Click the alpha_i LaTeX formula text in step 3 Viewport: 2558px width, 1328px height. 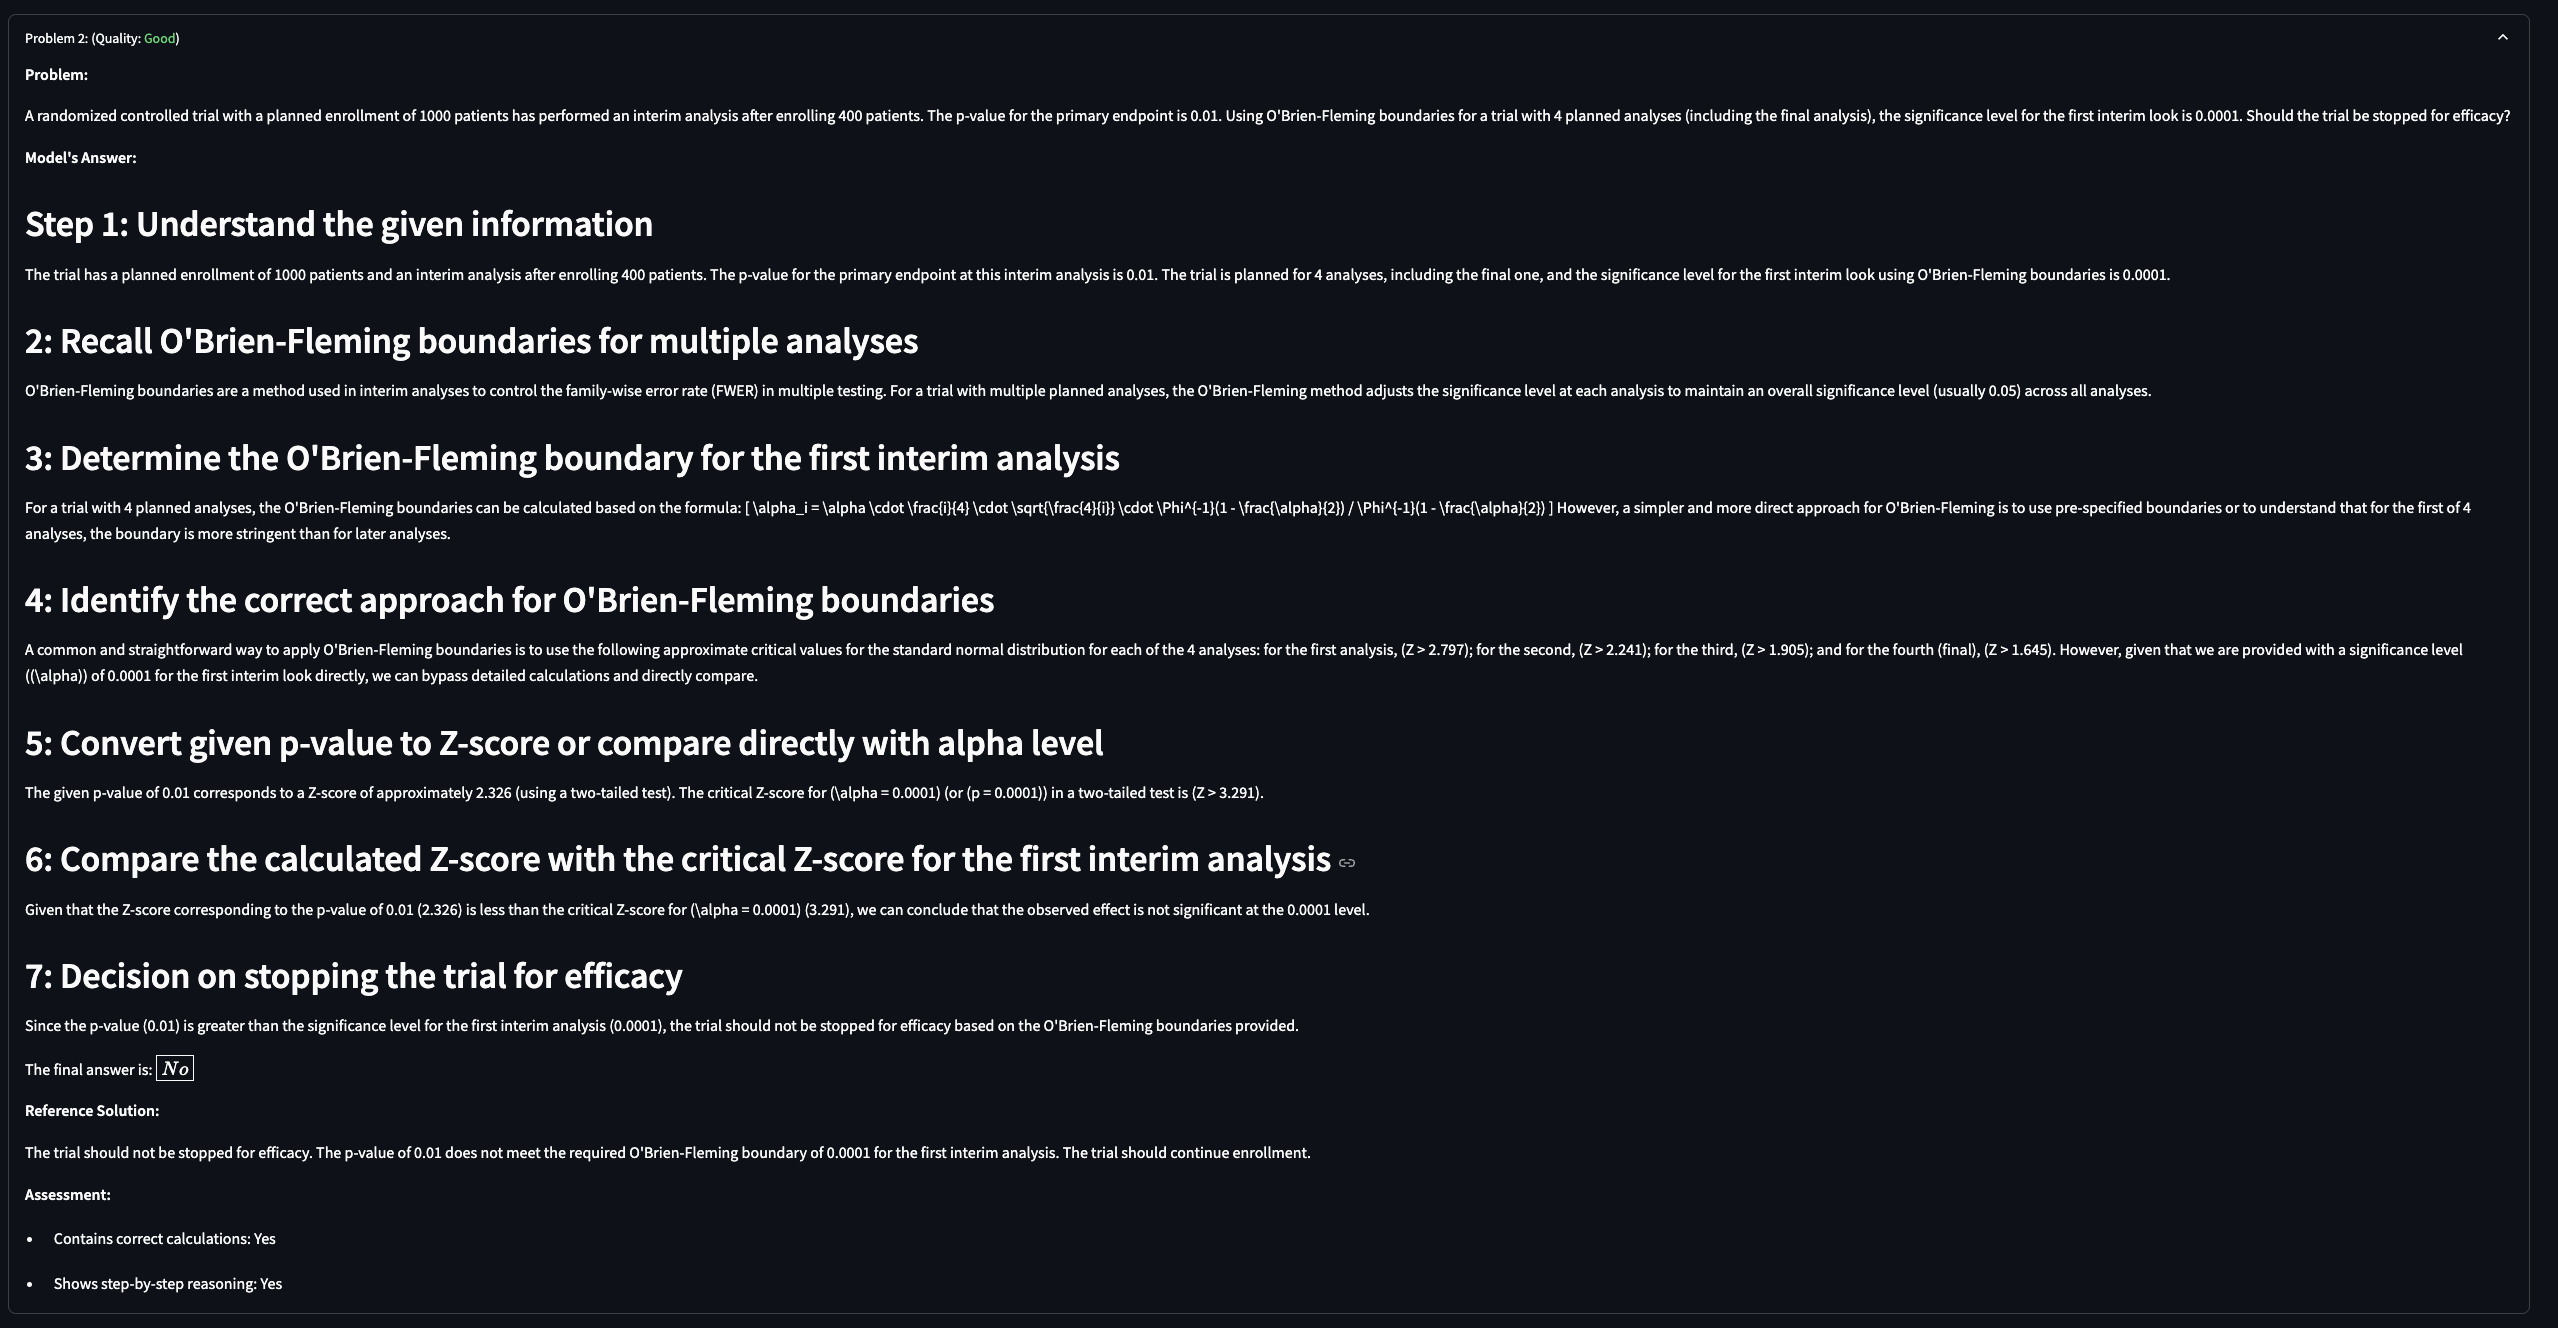click(1149, 508)
